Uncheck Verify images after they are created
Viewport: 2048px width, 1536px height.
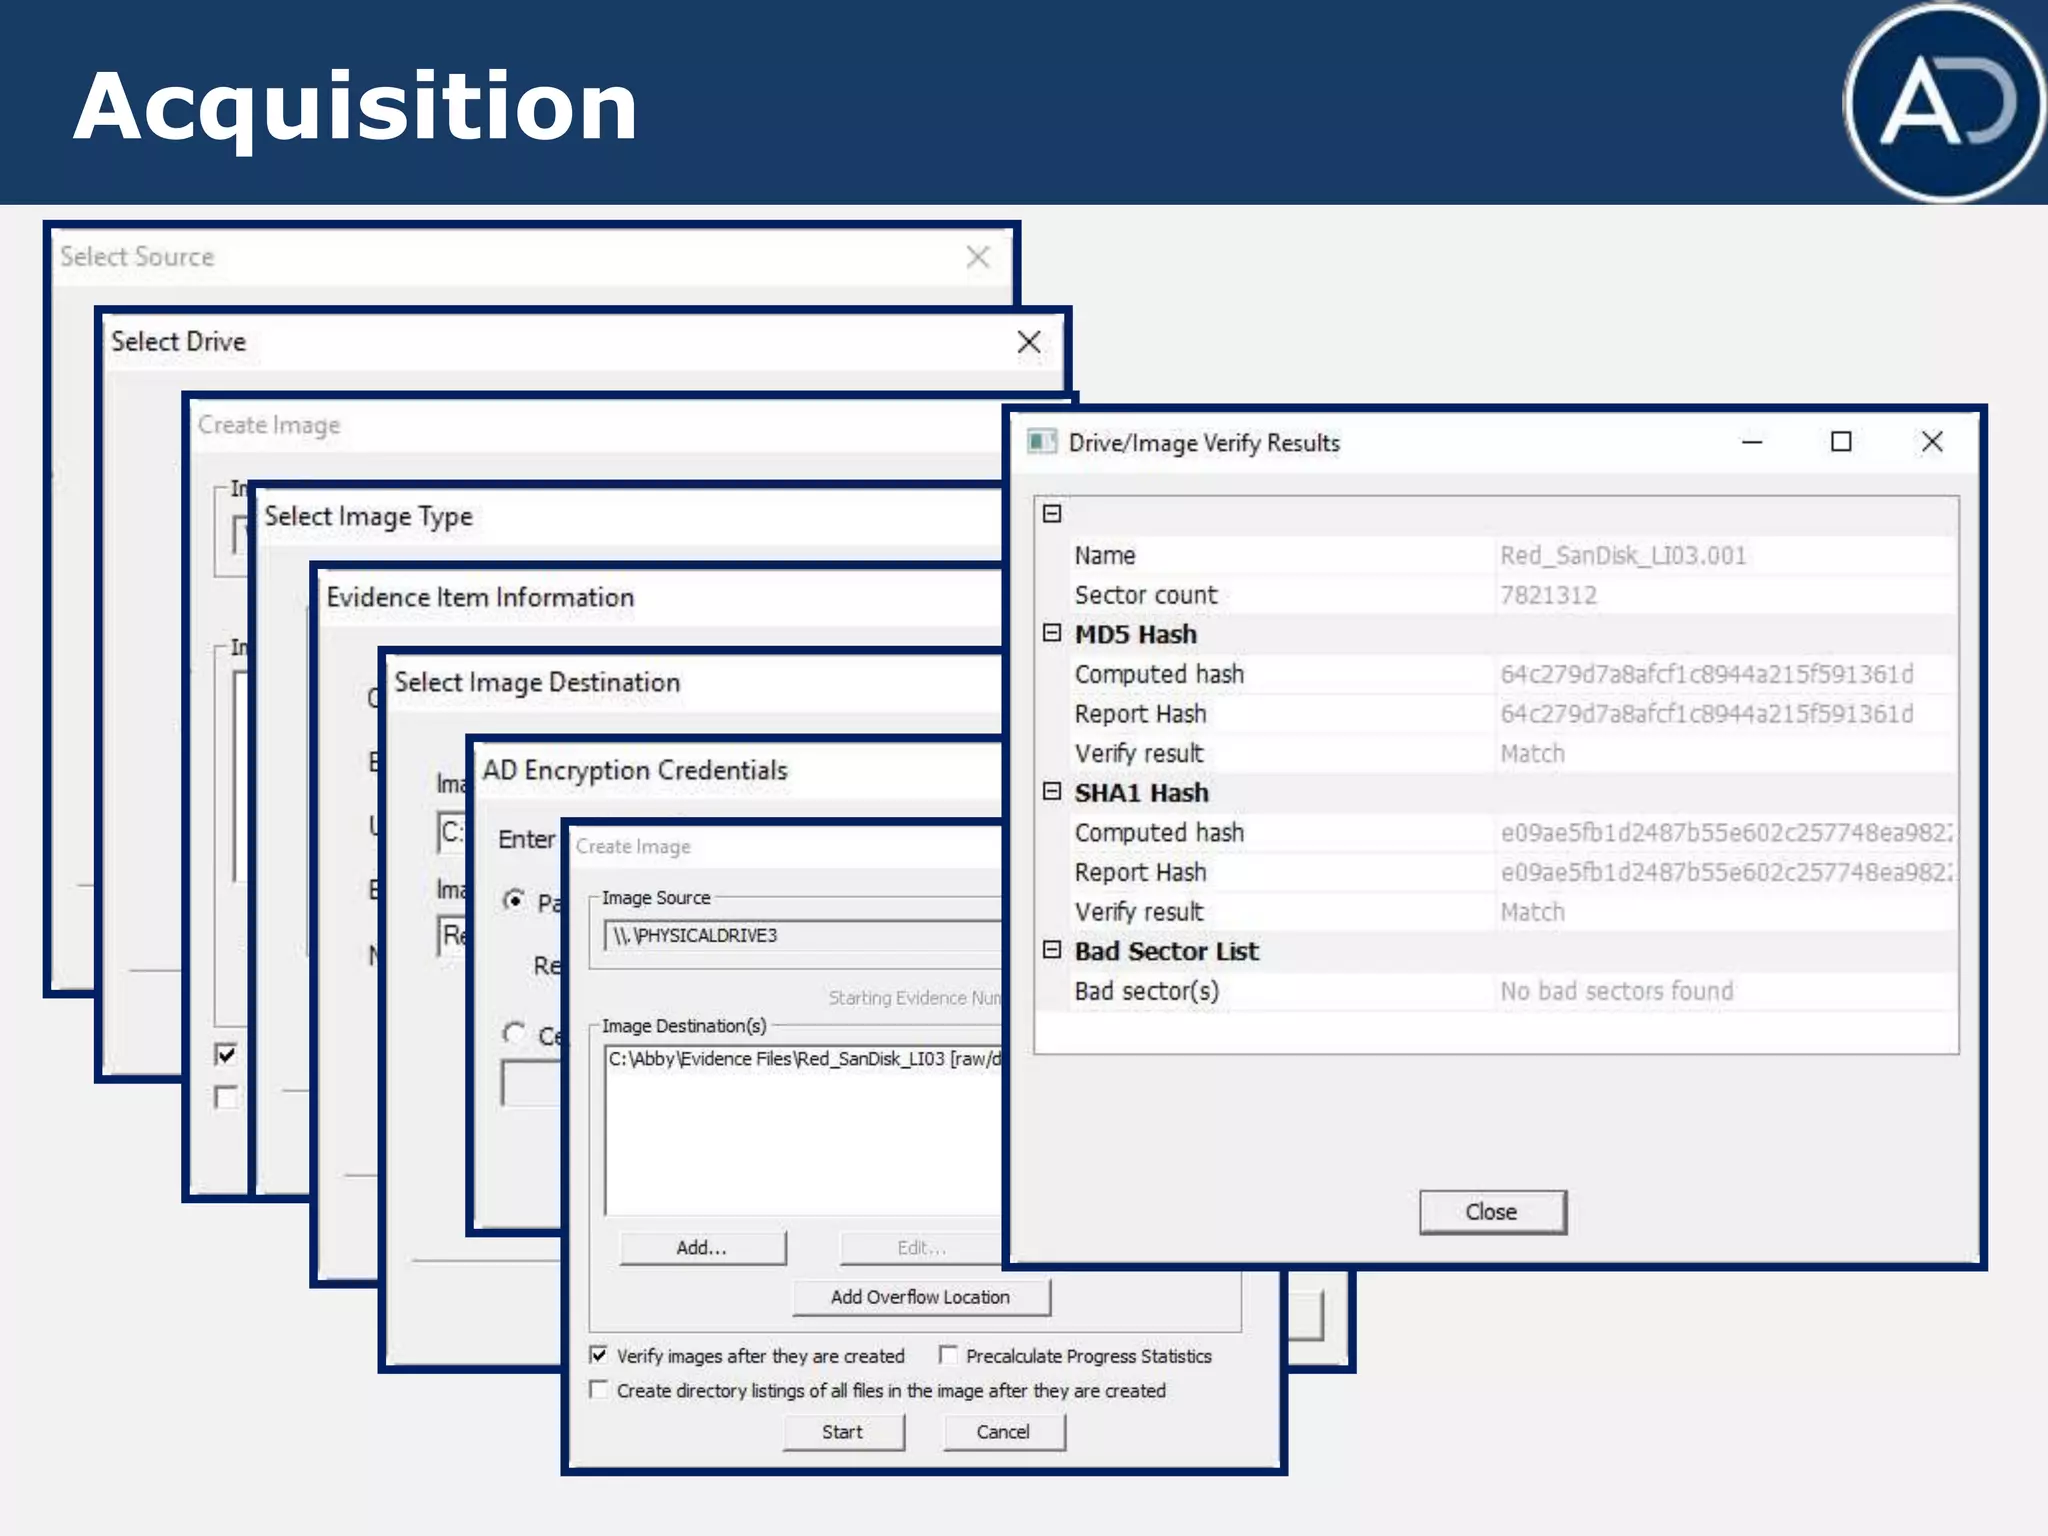[599, 1355]
